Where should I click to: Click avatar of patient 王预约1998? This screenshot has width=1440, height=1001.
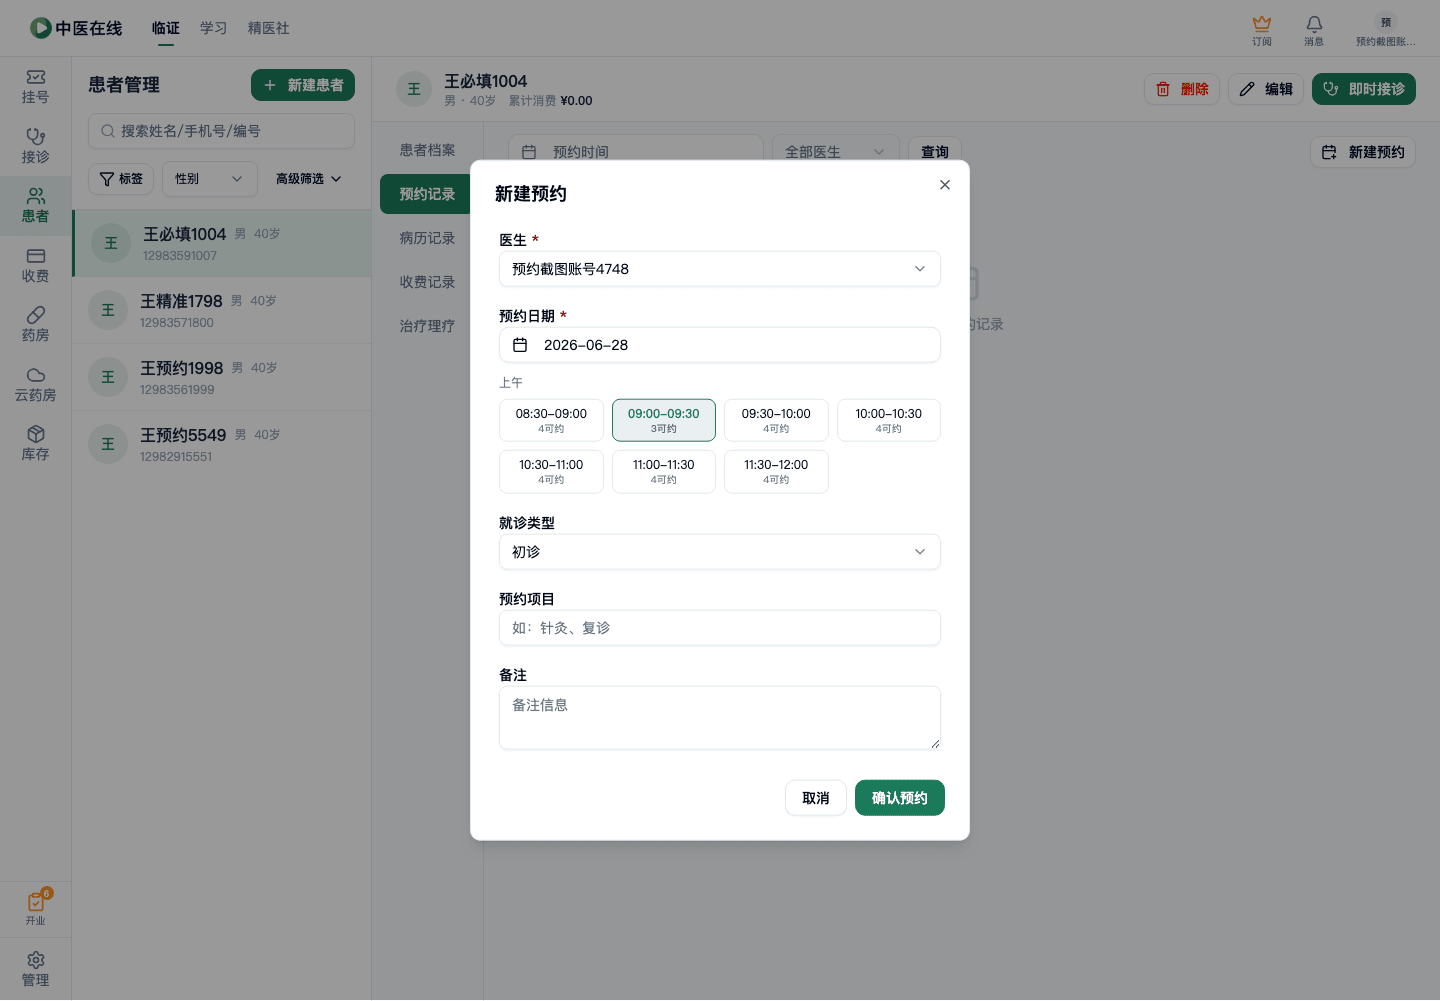pos(108,377)
